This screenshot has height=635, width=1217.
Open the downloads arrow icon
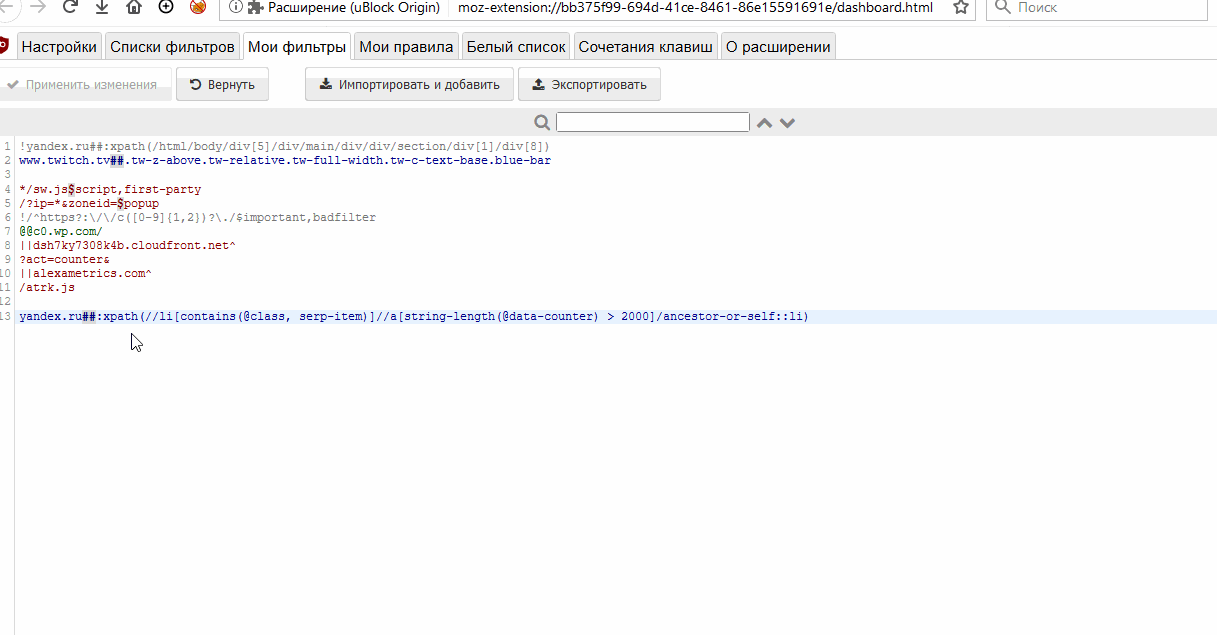(102, 7)
